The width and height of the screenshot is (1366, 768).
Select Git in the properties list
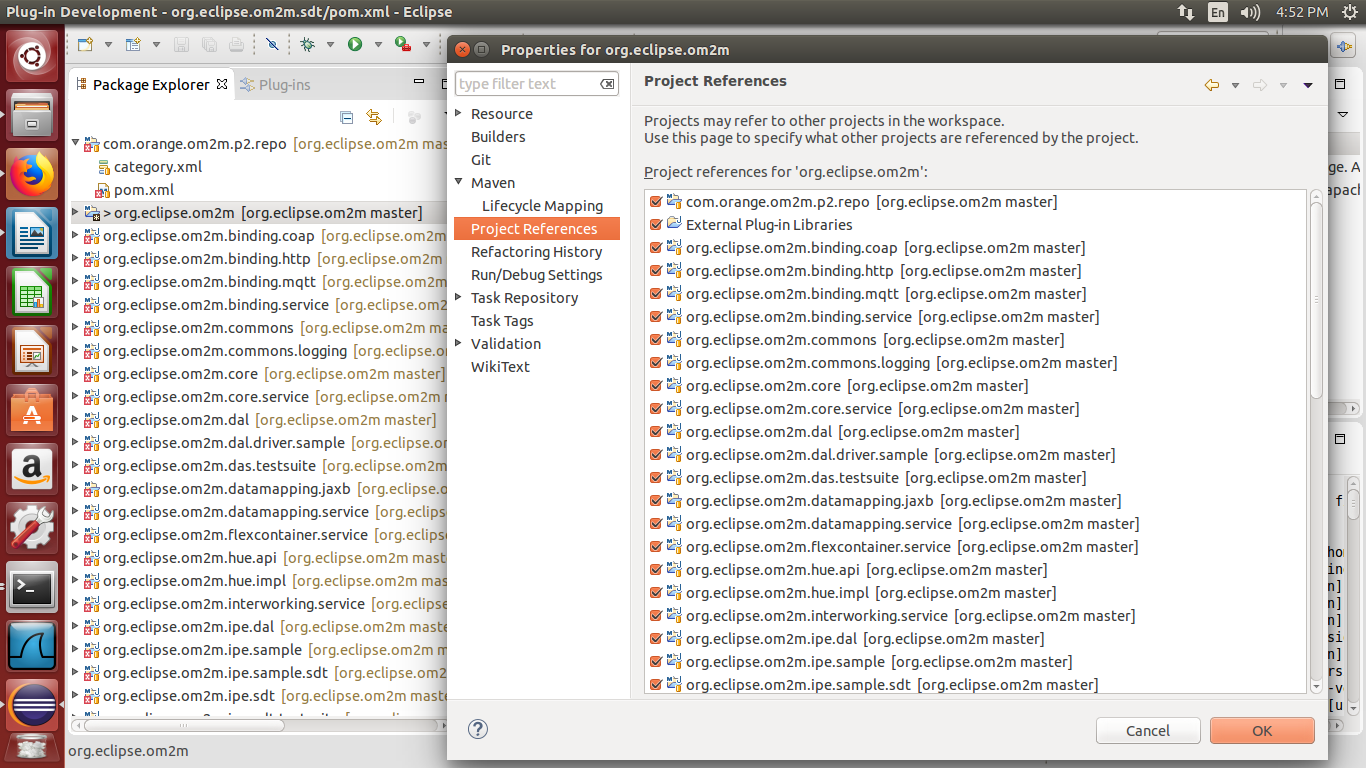pos(481,160)
